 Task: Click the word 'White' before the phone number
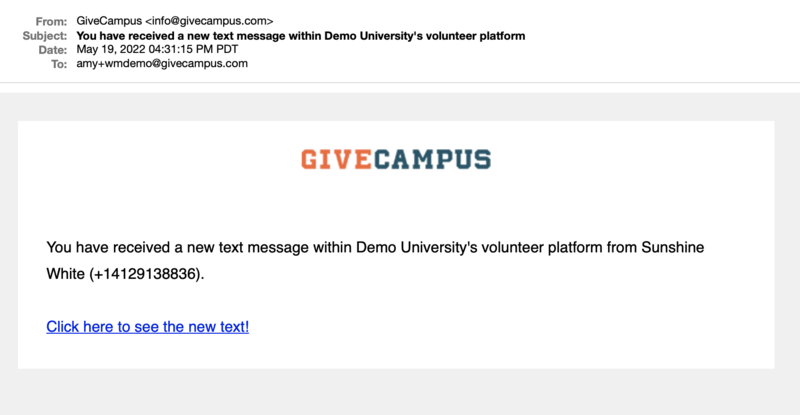66,274
